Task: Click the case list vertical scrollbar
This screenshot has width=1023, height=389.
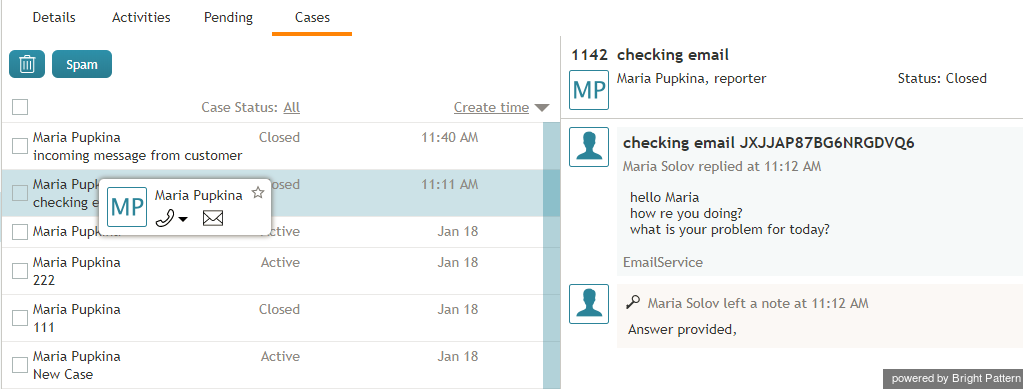Action: click(x=551, y=255)
